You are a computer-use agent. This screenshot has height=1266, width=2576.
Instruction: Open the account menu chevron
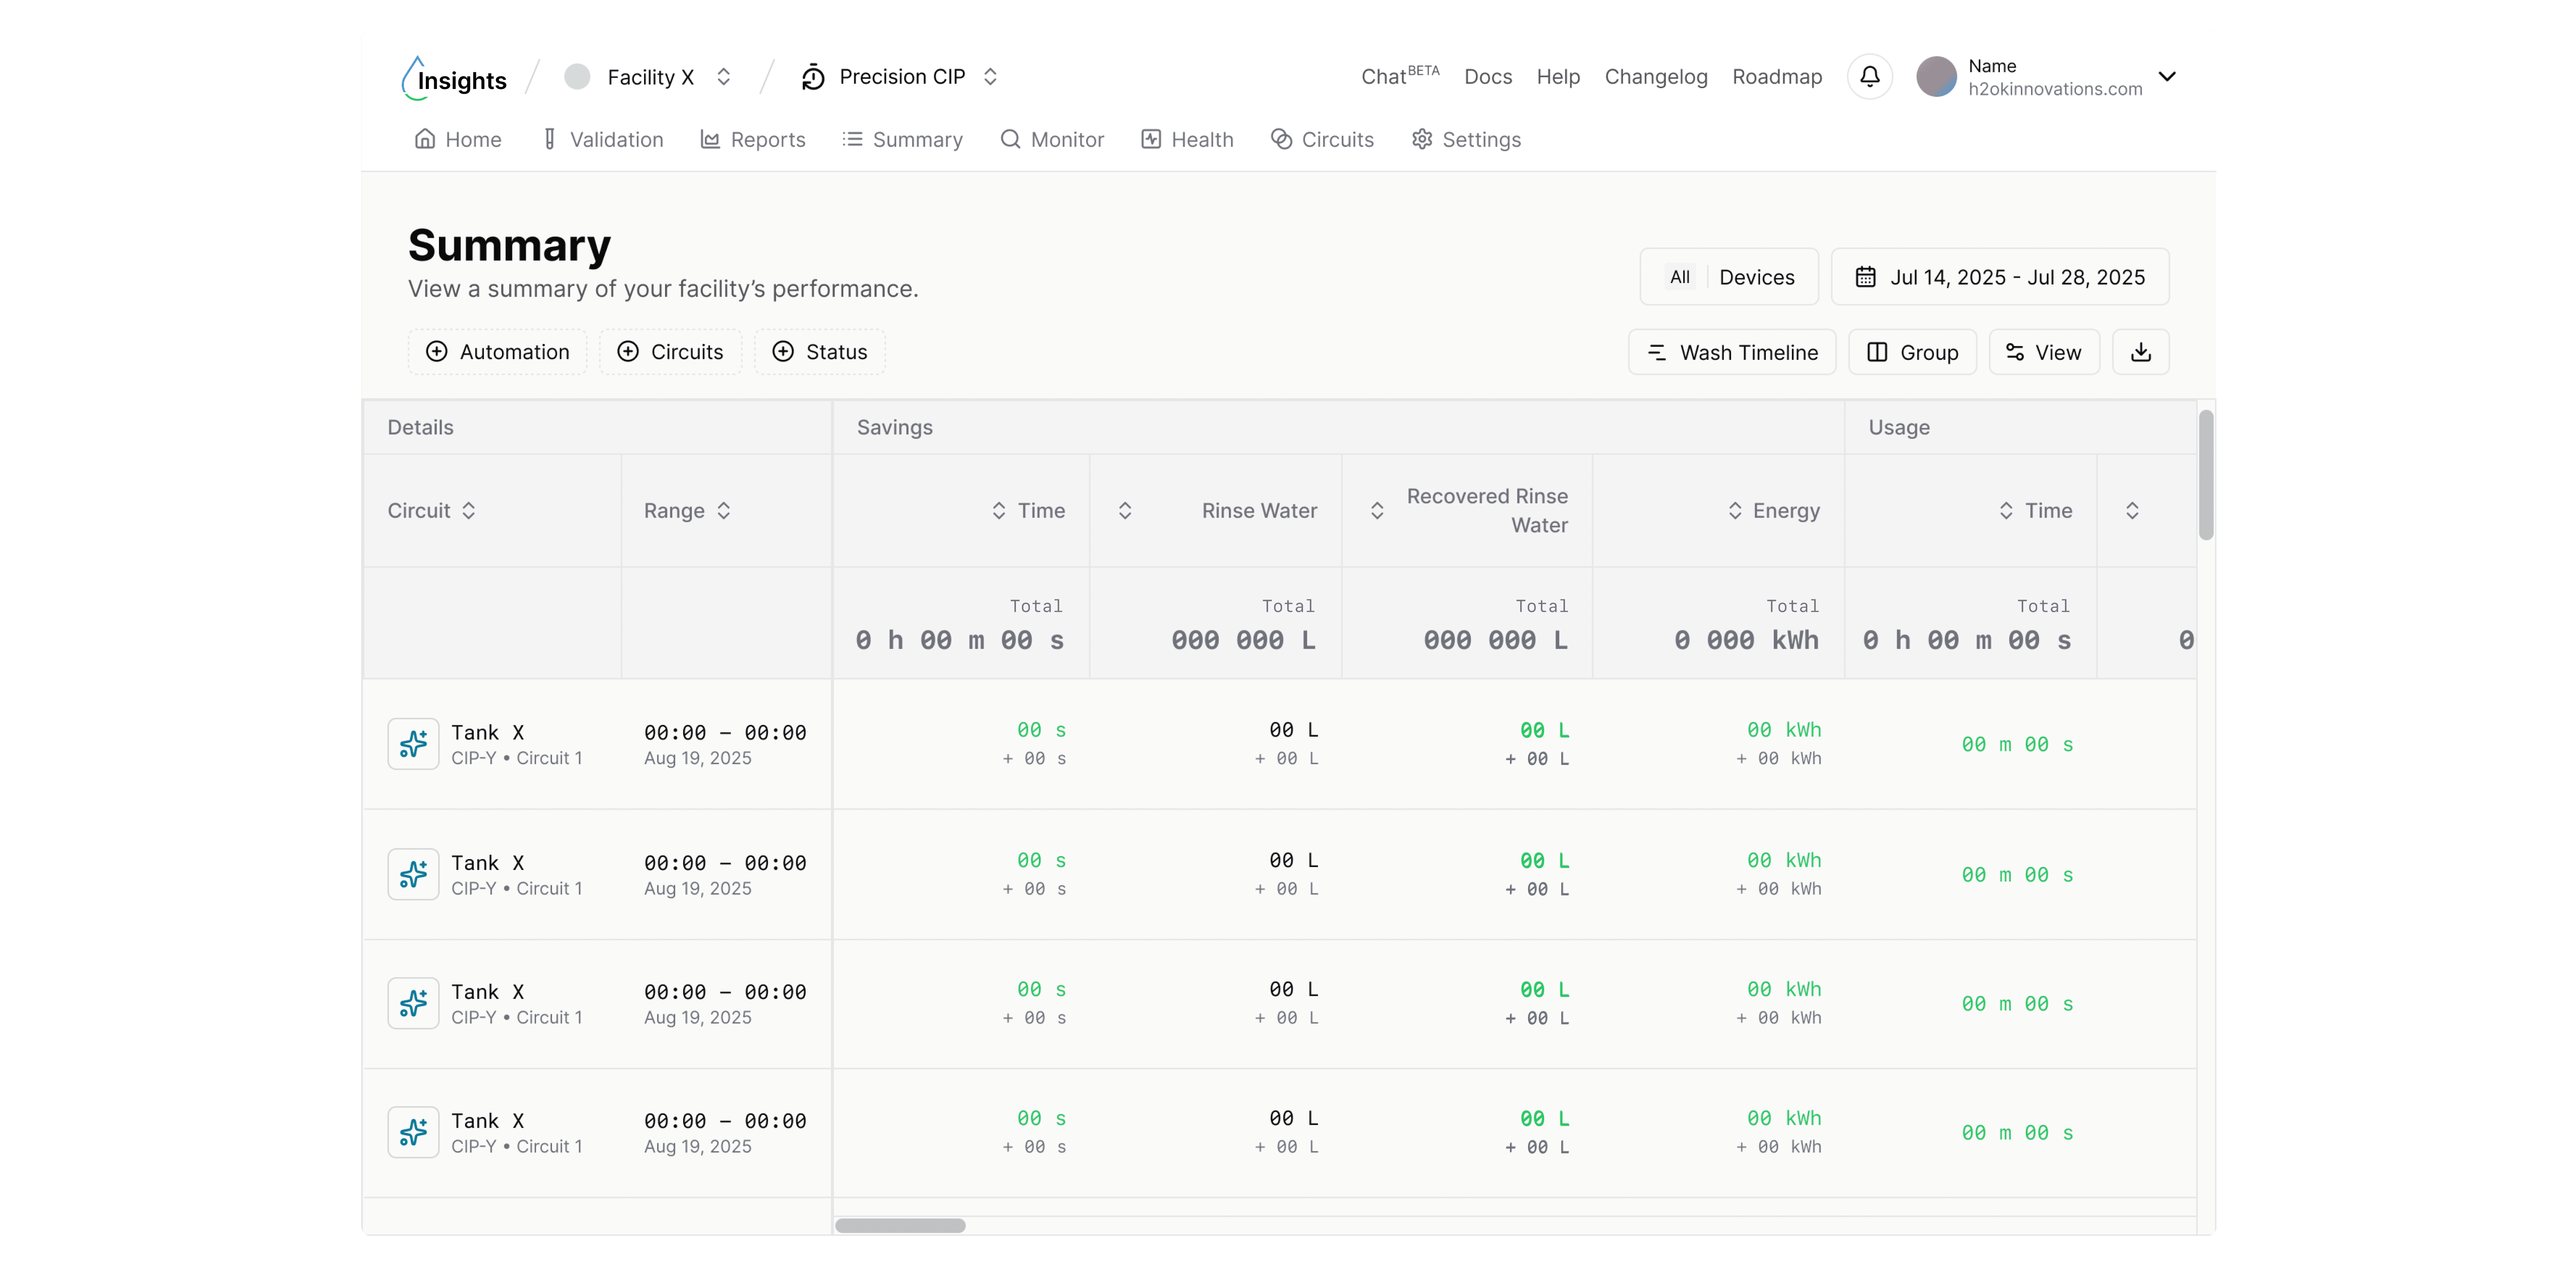tap(2166, 77)
